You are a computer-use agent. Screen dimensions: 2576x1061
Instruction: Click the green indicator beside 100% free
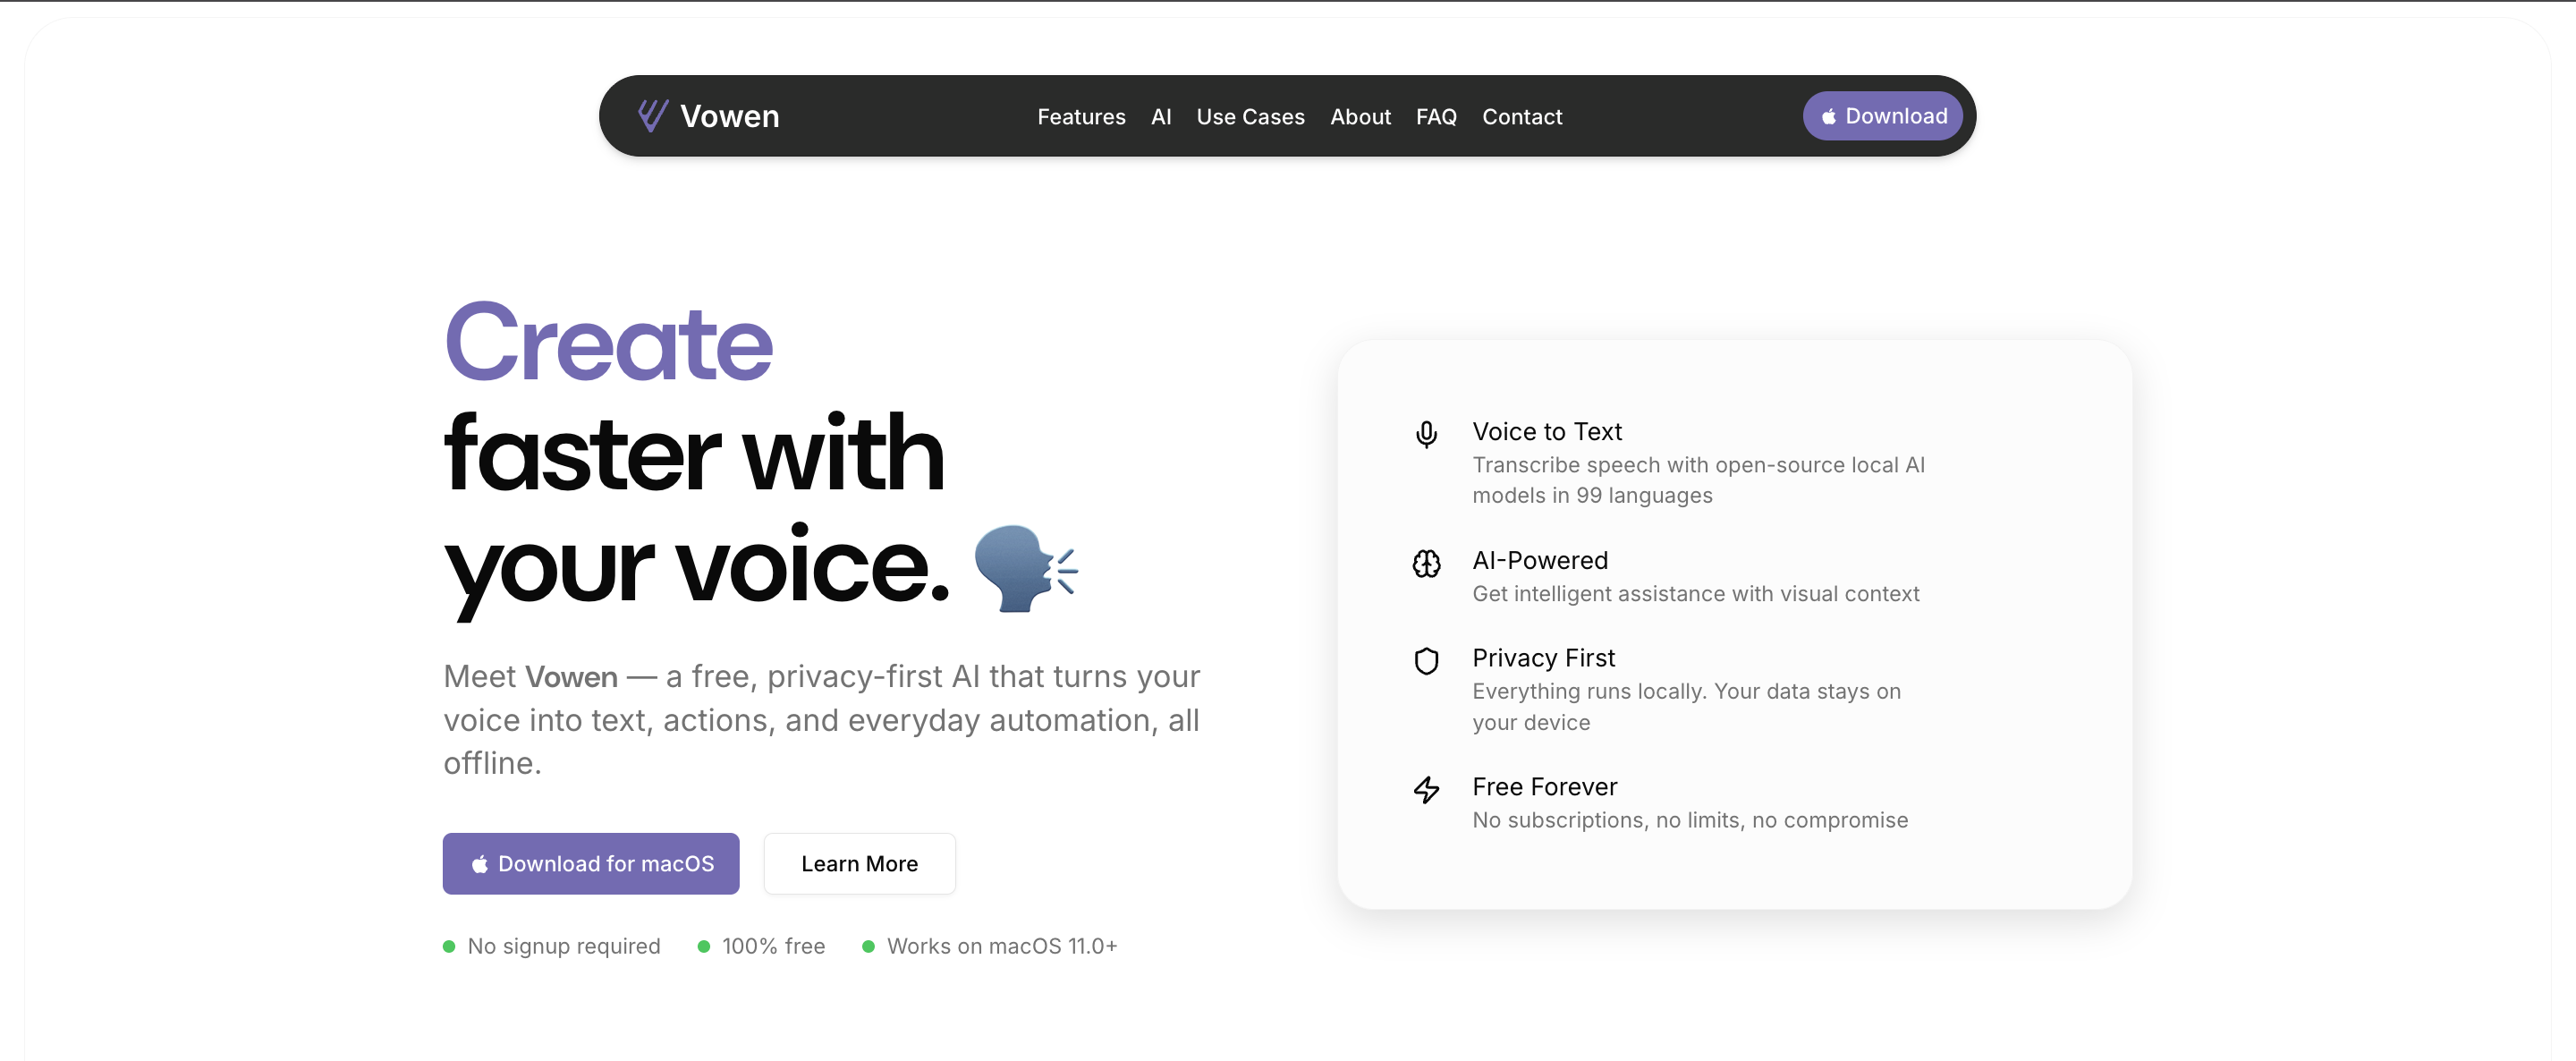[704, 946]
